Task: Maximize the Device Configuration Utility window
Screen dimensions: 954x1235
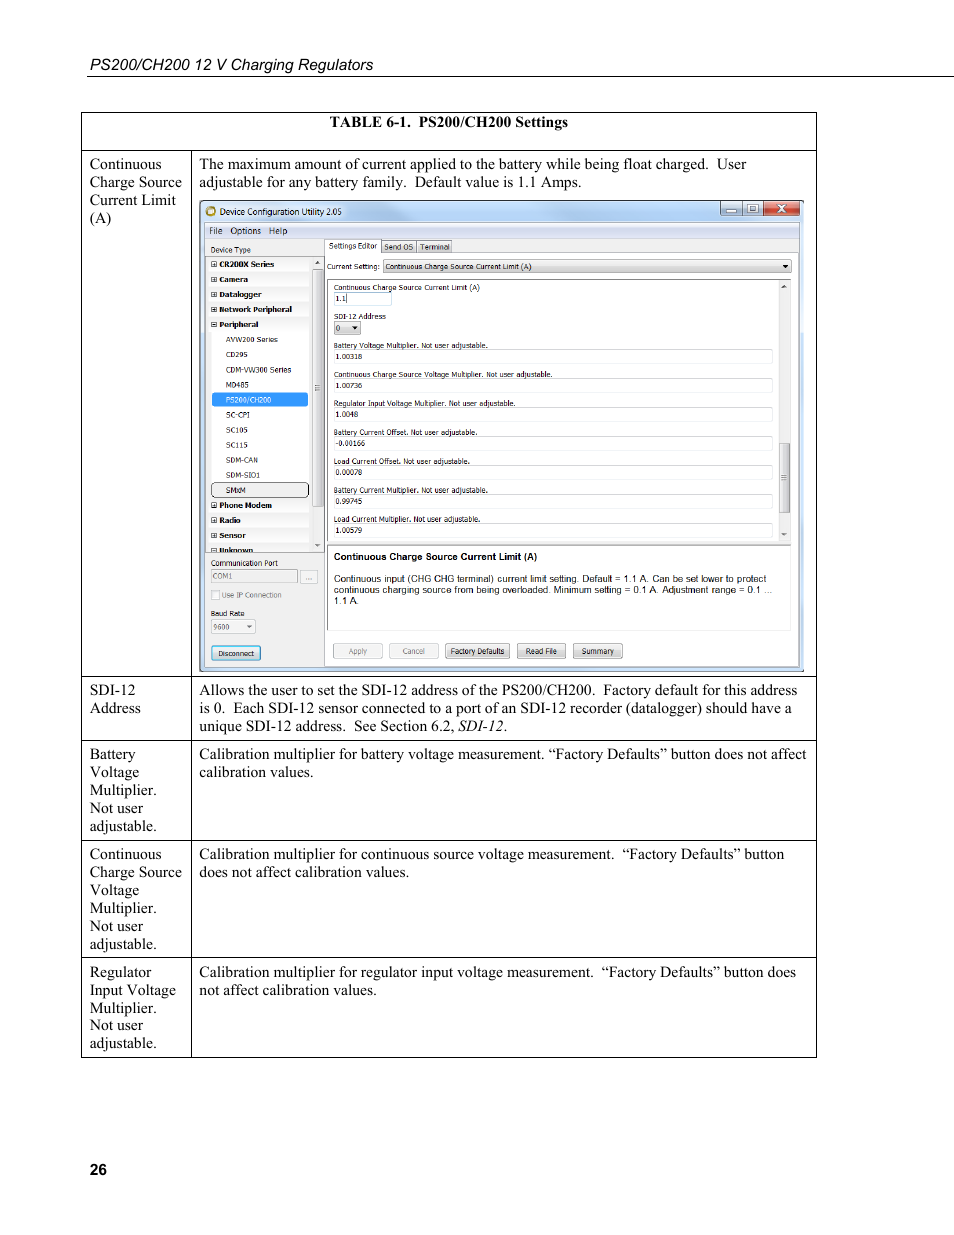Action: click(x=753, y=209)
